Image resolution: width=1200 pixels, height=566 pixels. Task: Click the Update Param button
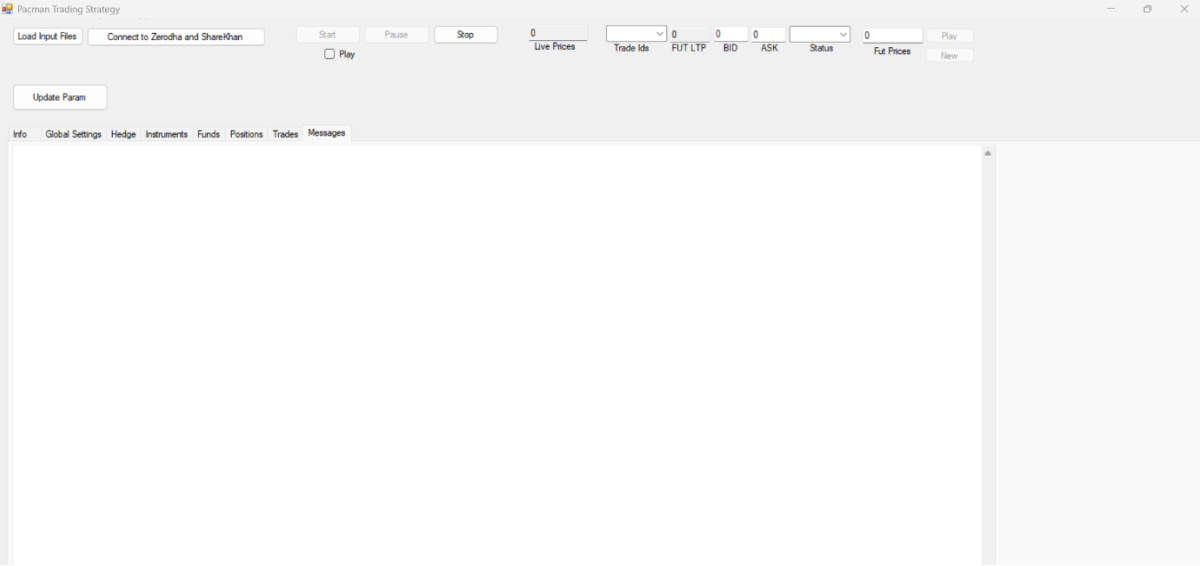[x=60, y=97]
